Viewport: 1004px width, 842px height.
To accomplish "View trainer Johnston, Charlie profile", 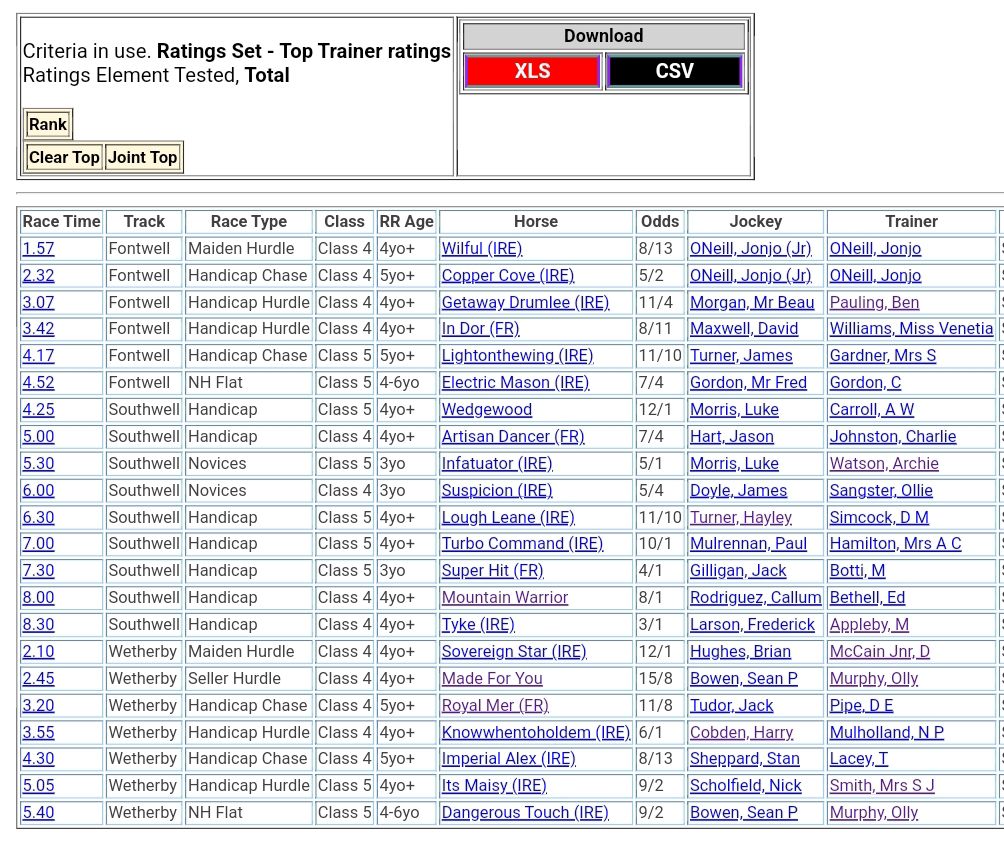I will point(892,436).
